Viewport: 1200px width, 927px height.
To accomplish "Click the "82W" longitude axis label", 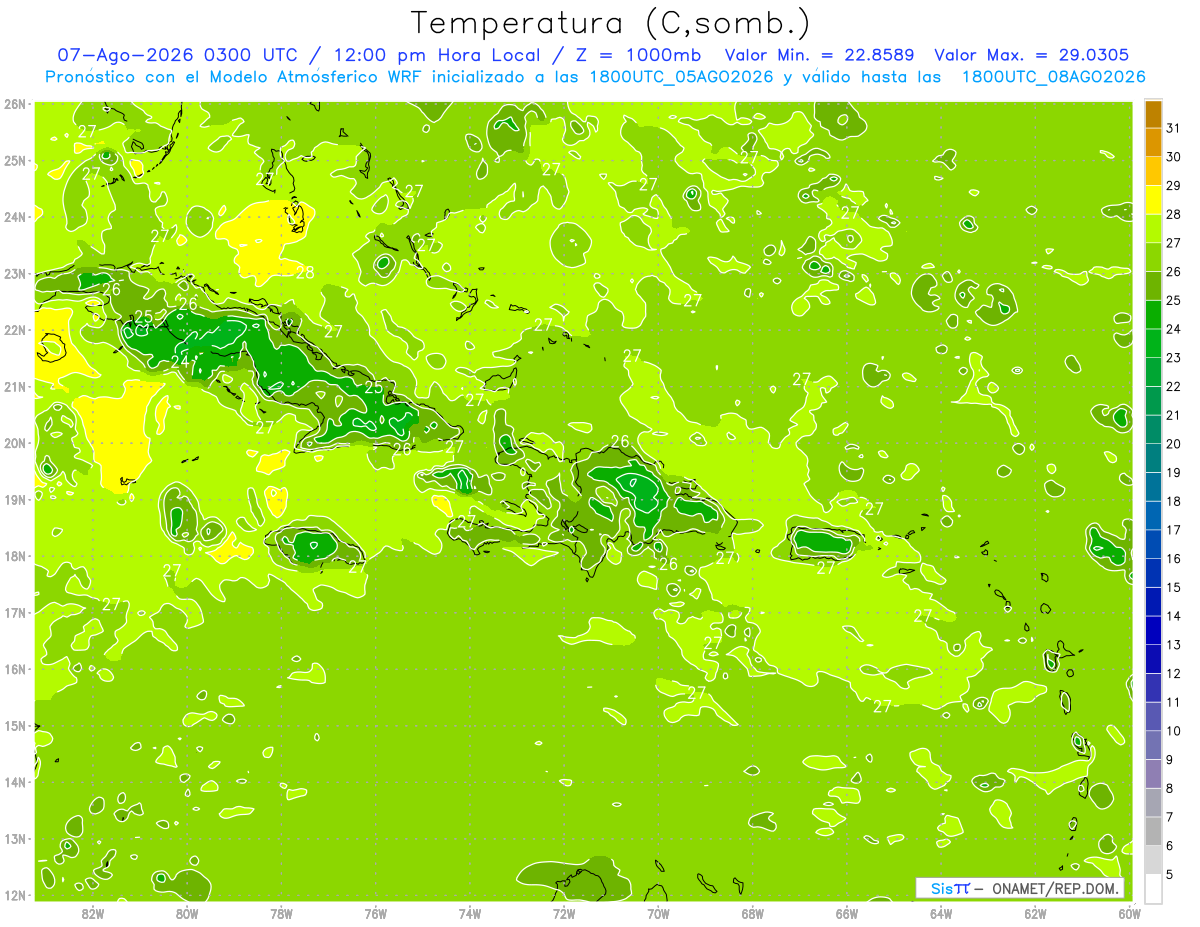I will tap(93, 914).
